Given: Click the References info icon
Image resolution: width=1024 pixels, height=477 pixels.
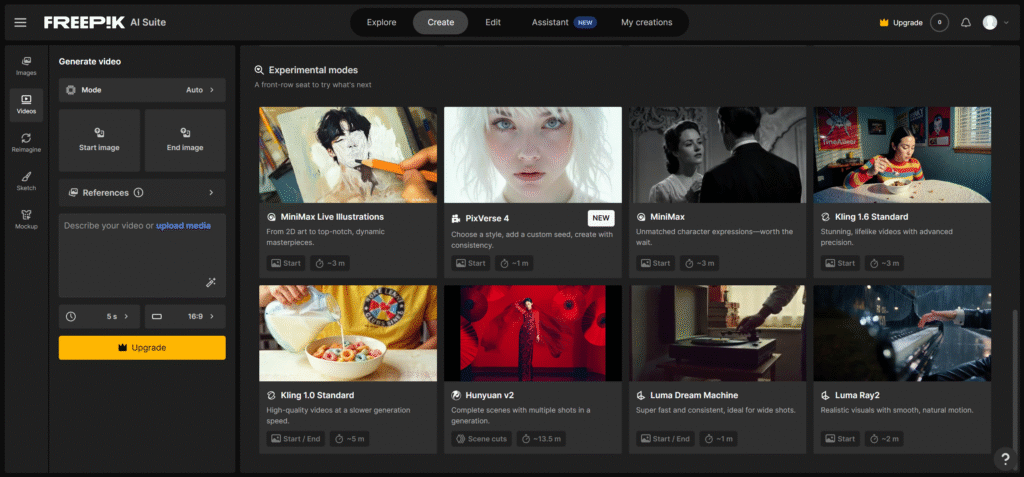Looking at the screenshot, I should (138, 193).
